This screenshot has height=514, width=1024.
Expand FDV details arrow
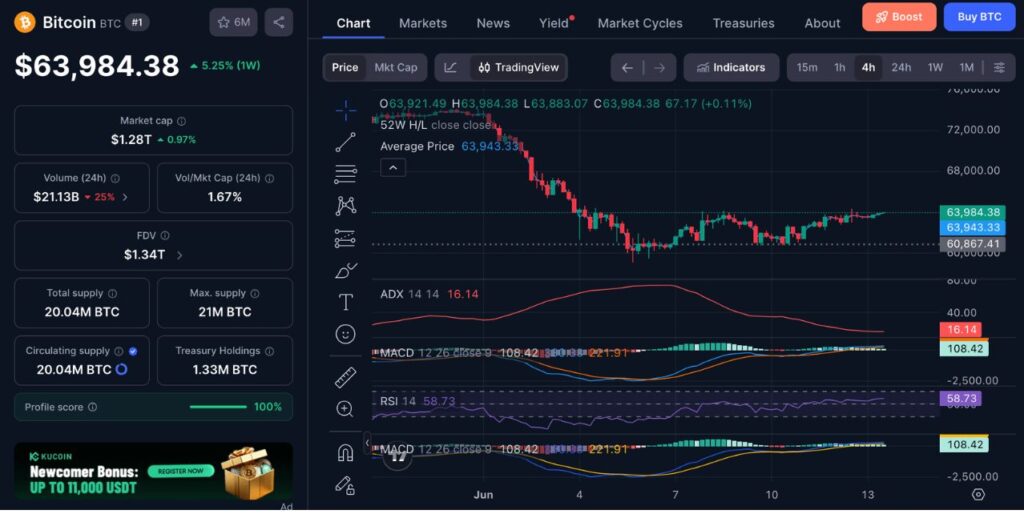tap(180, 255)
